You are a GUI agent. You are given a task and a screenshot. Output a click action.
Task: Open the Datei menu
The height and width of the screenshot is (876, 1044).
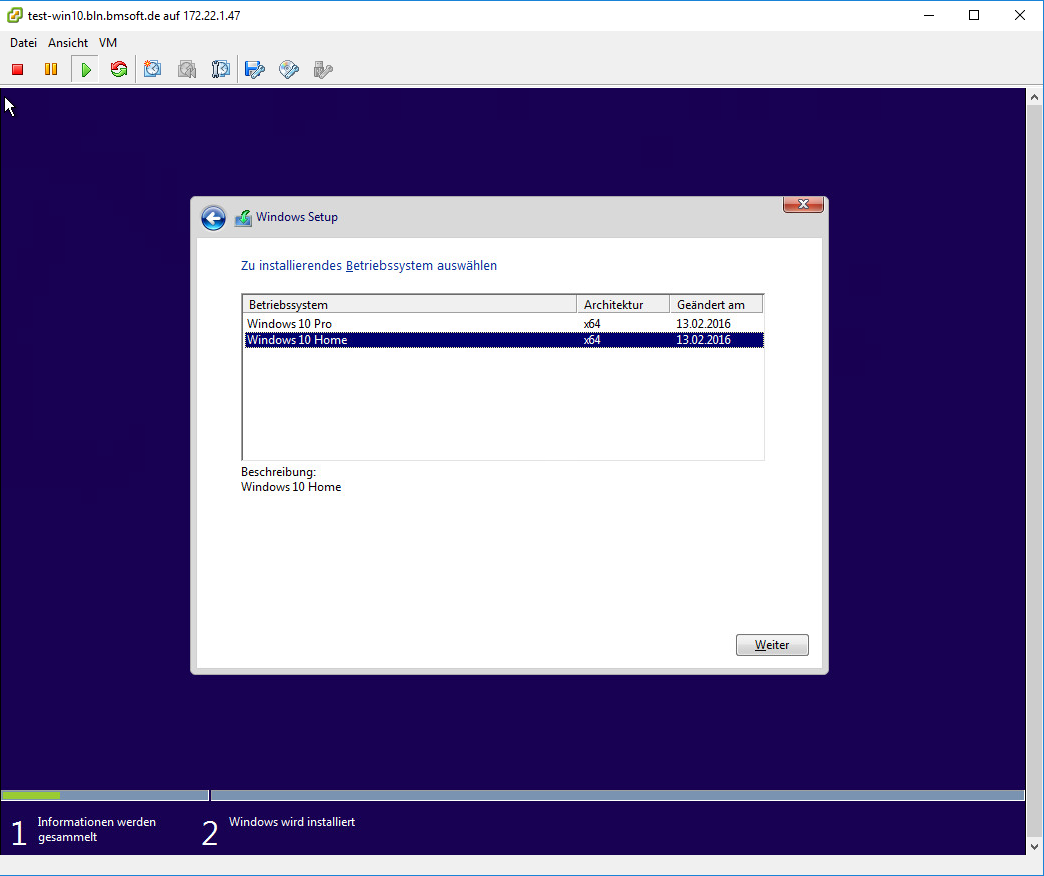23,43
